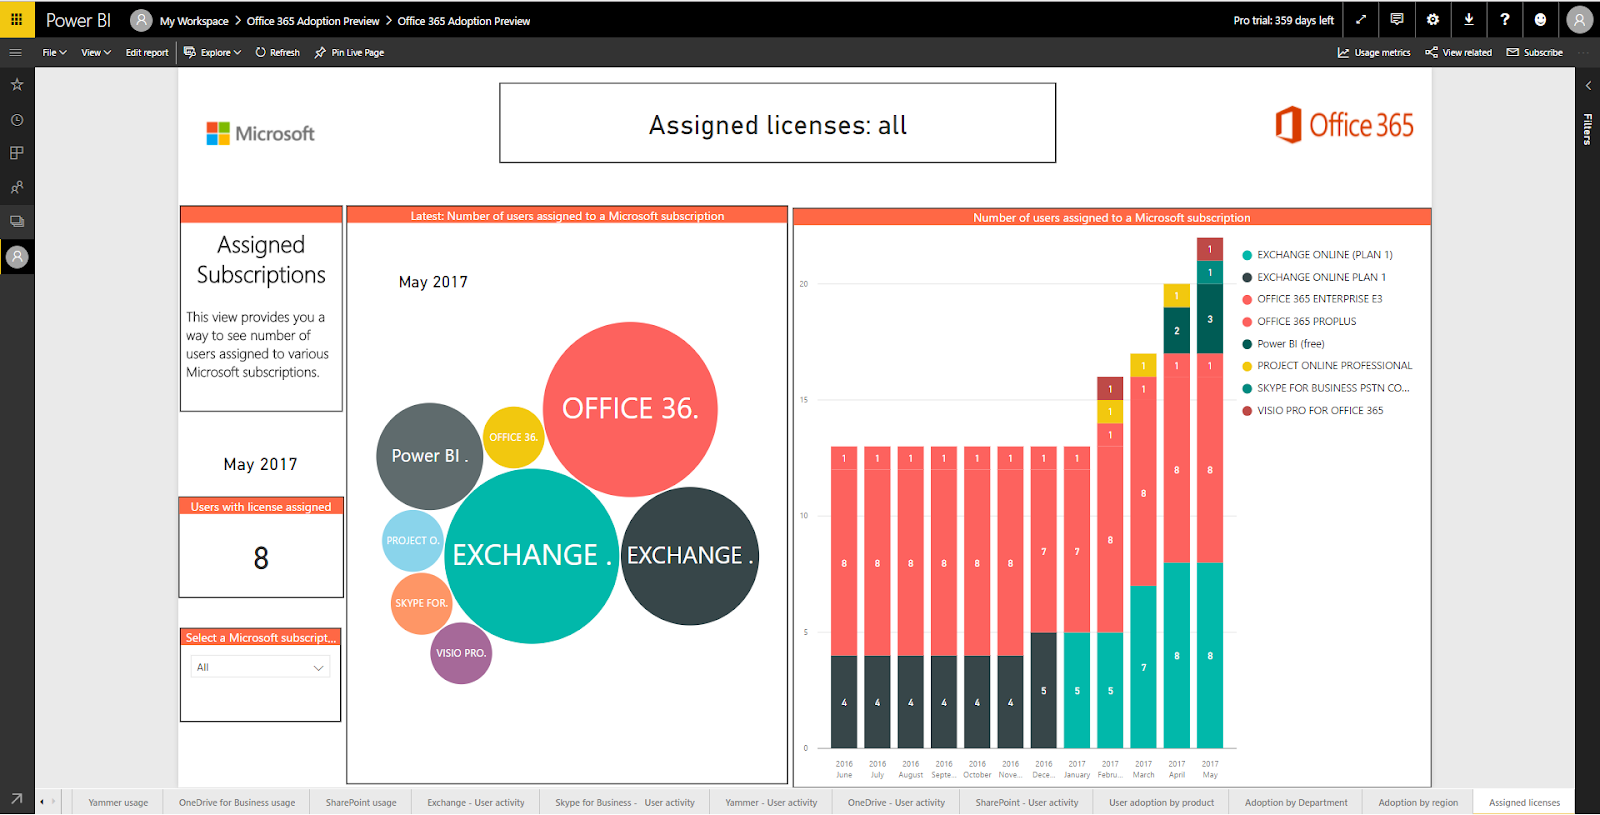Open Usage metrics
Viewport: 1600px width, 815px height.
pyautogui.click(x=1374, y=52)
